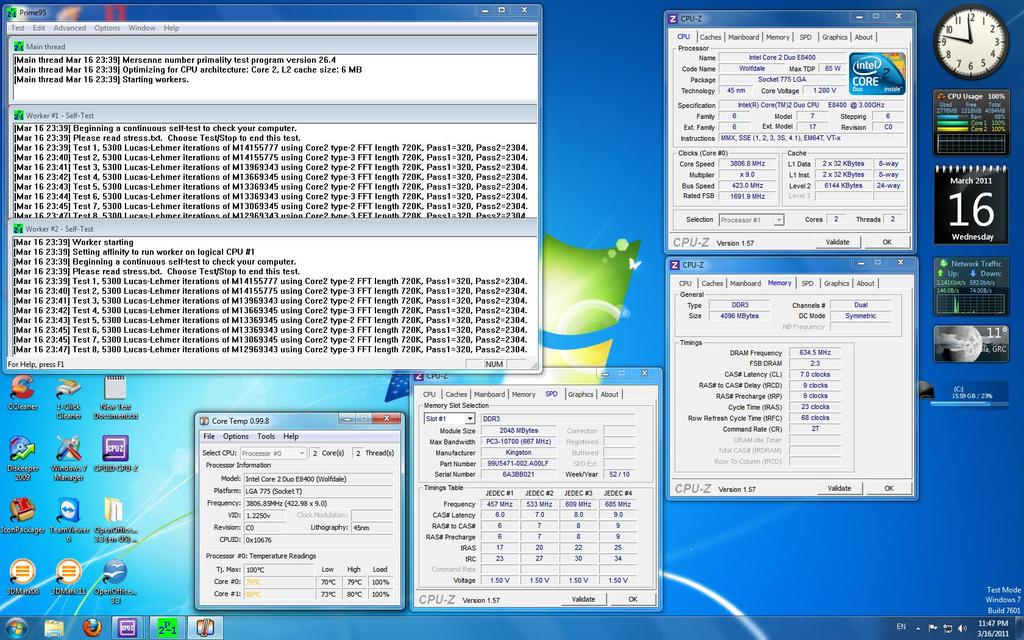
Task: Click OK in the CPU-Z processor window
Action: [x=887, y=242]
